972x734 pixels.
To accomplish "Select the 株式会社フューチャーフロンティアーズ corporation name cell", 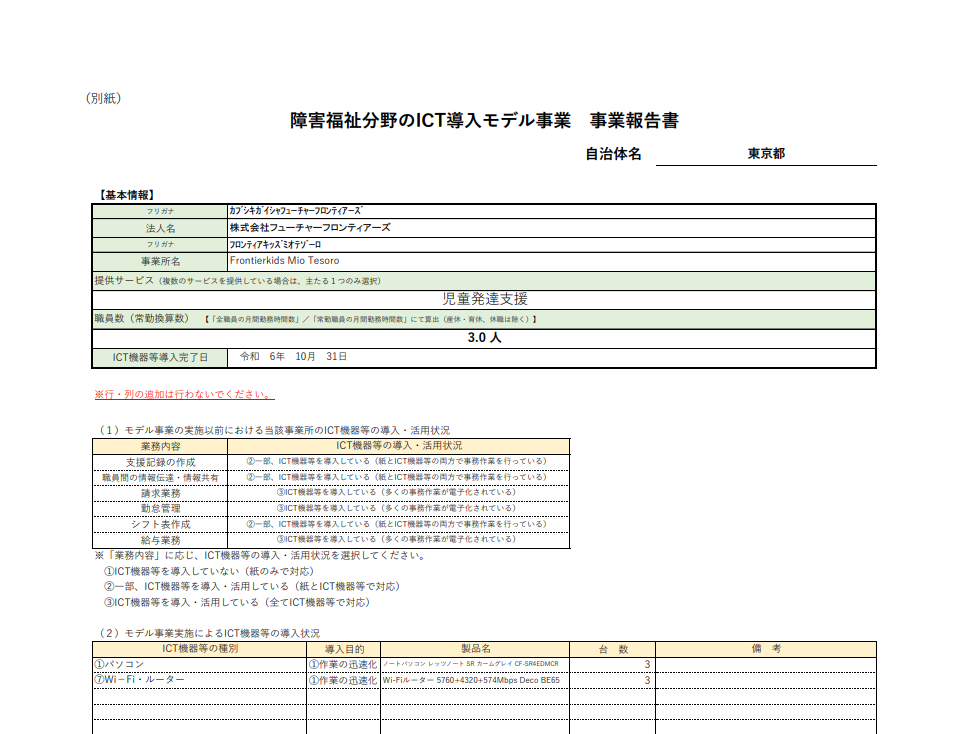I will click(x=551, y=228).
